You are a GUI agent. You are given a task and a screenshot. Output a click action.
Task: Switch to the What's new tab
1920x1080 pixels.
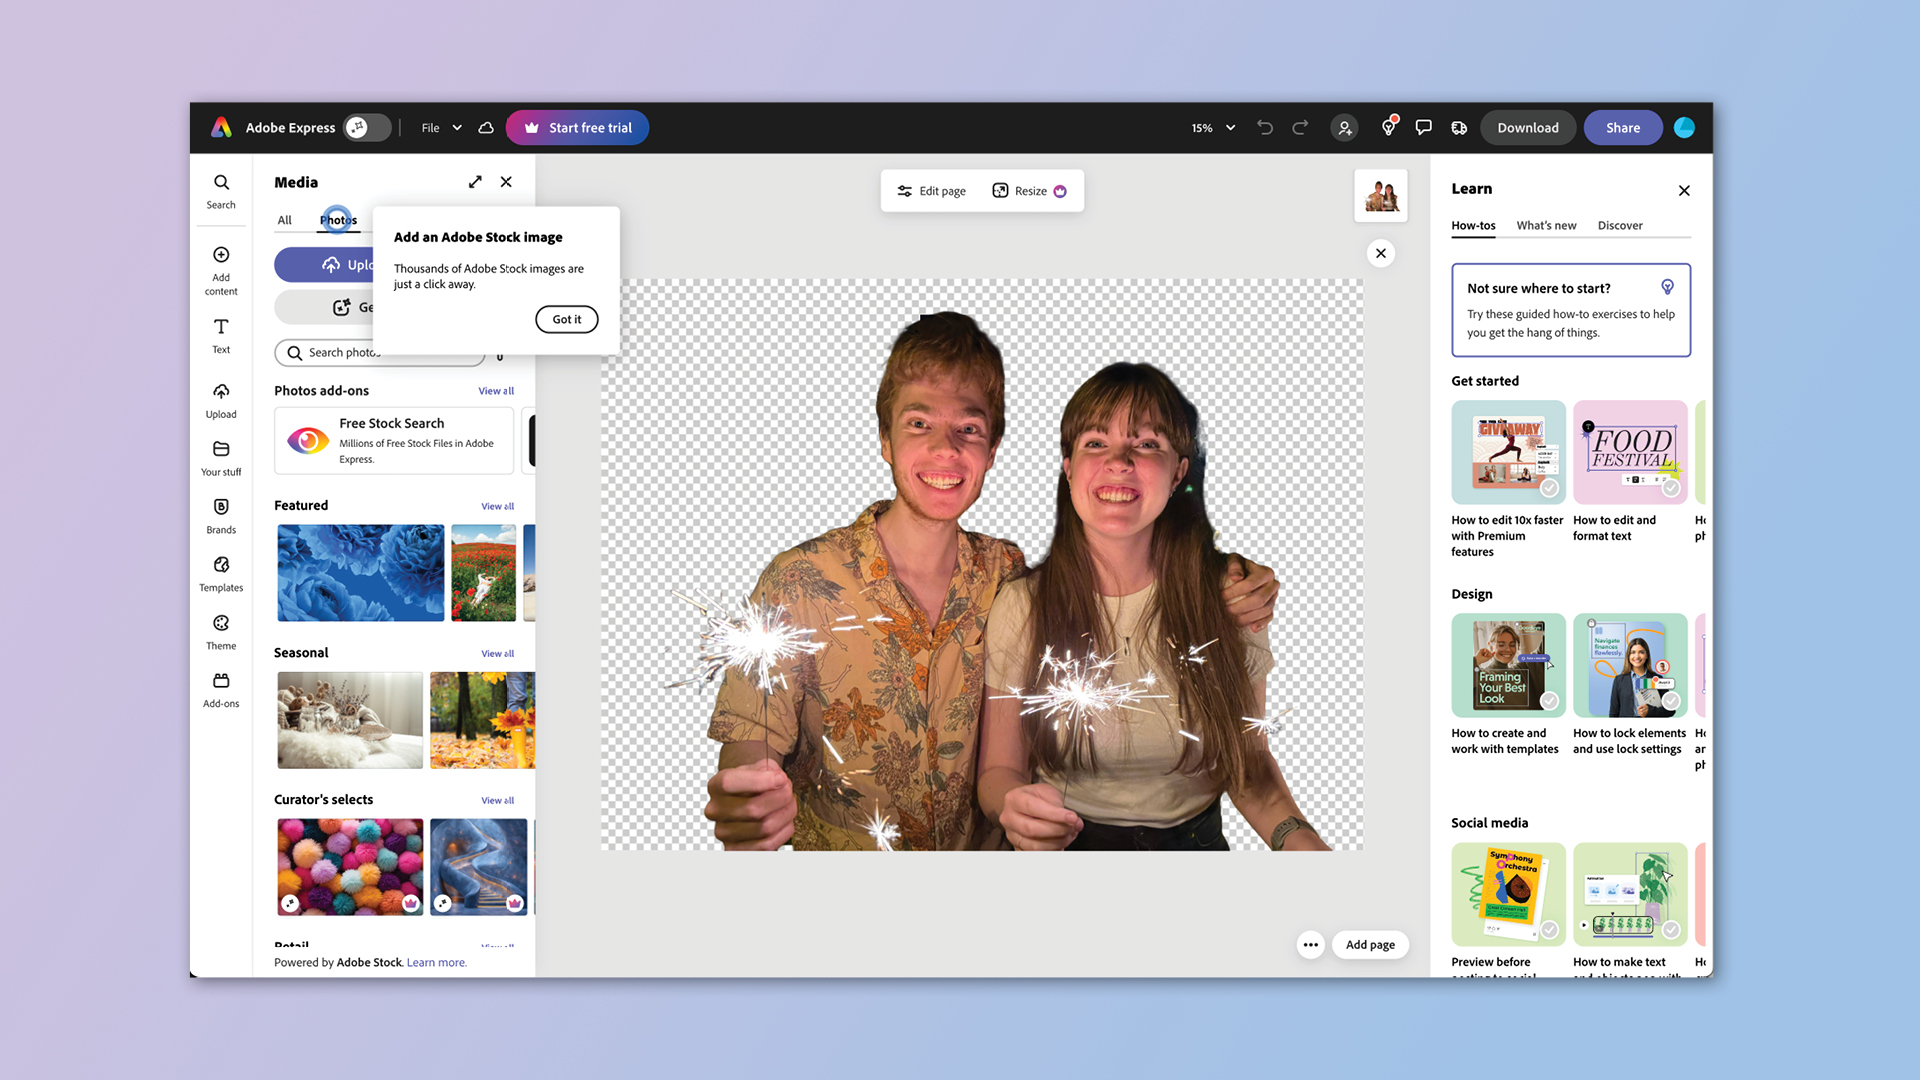coord(1546,225)
